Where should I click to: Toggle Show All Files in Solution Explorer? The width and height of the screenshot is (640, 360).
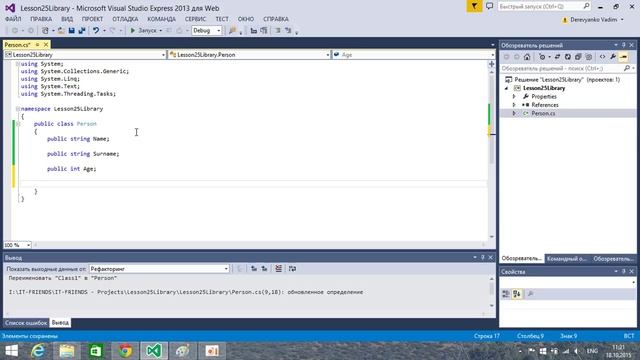[589, 57]
